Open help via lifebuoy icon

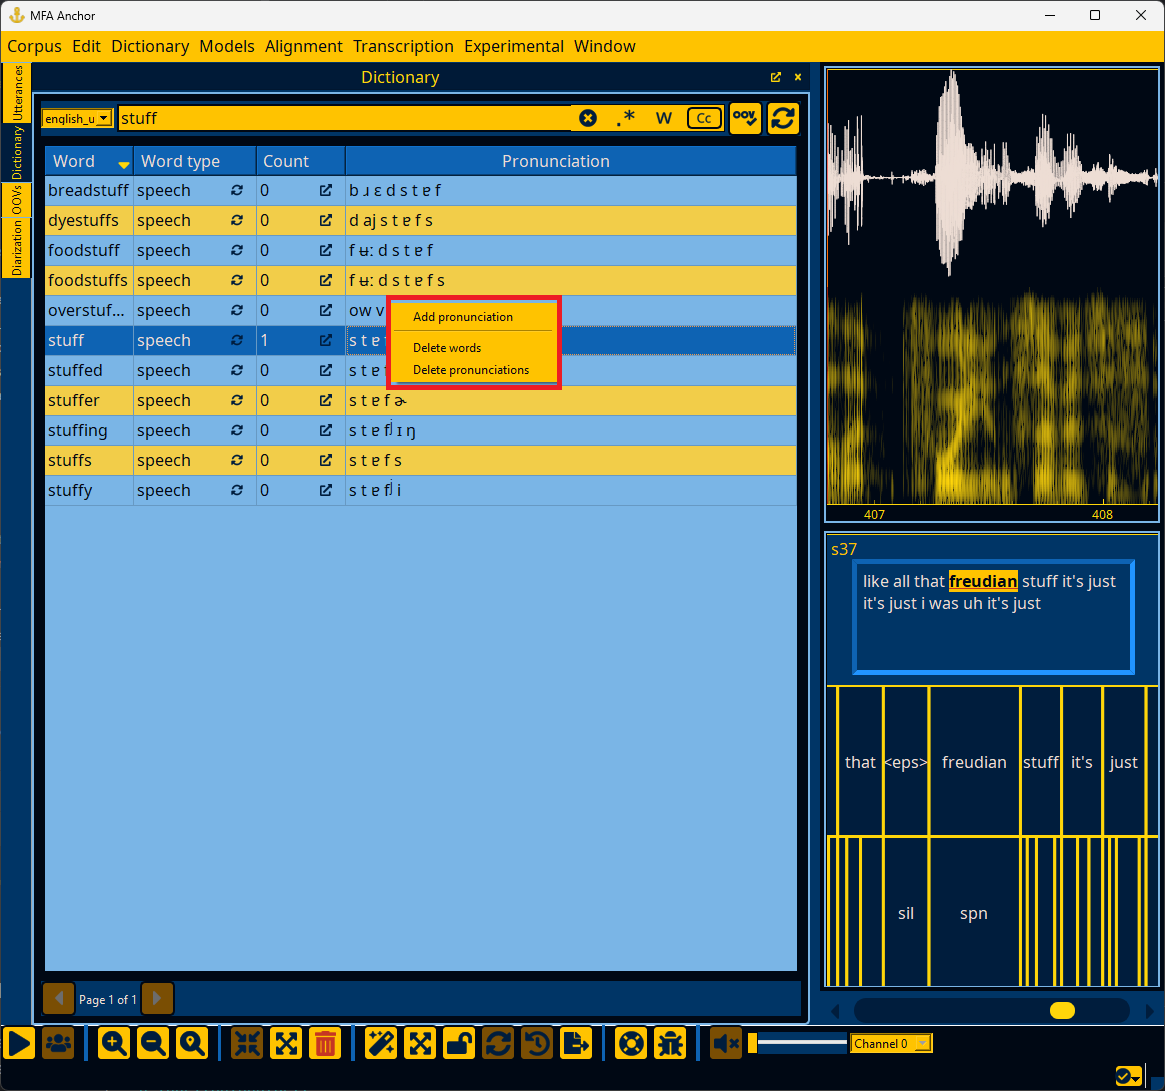pyautogui.click(x=632, y=1043)
